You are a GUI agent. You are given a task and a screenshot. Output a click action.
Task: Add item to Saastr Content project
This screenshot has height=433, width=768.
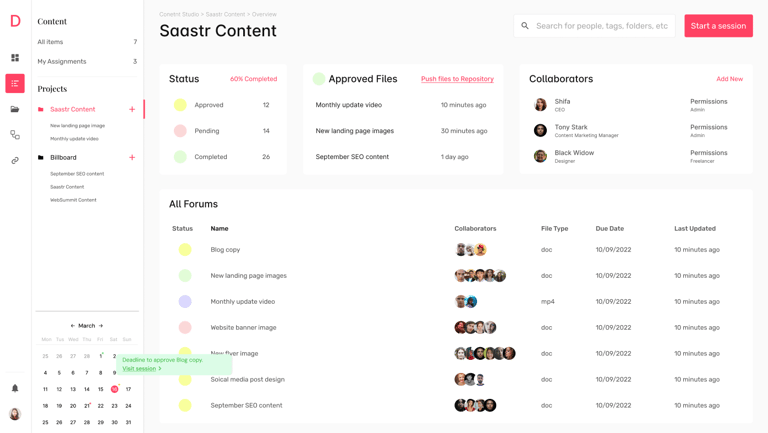click(x=132, y=109)
